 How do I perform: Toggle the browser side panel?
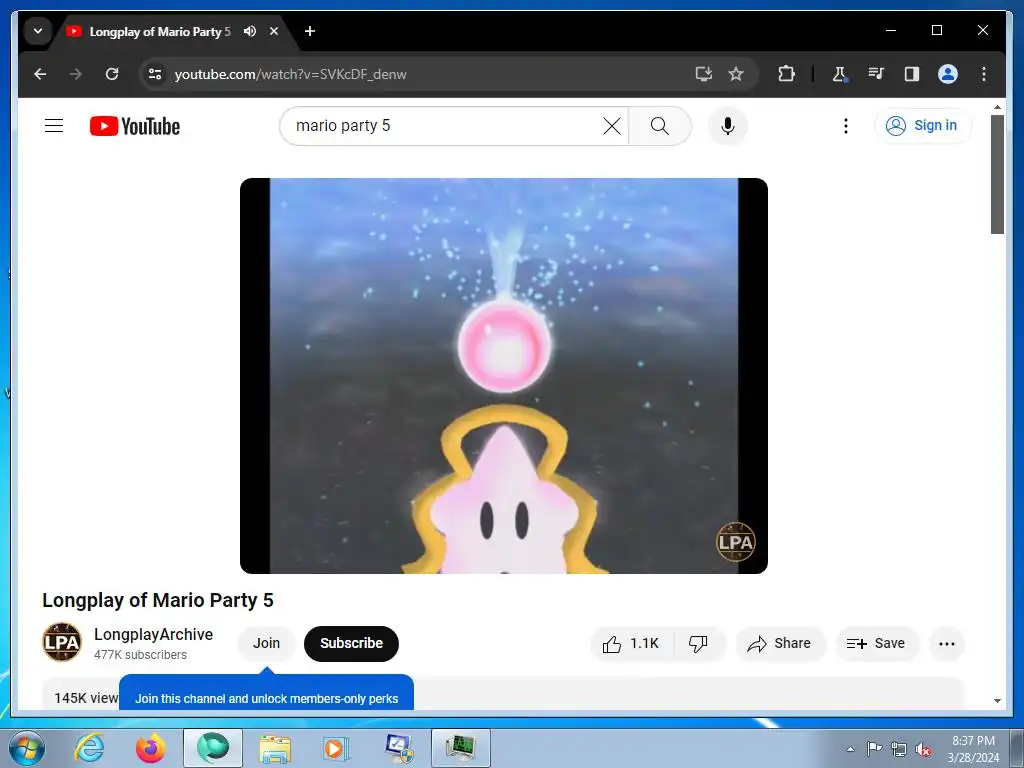point(912,74)
